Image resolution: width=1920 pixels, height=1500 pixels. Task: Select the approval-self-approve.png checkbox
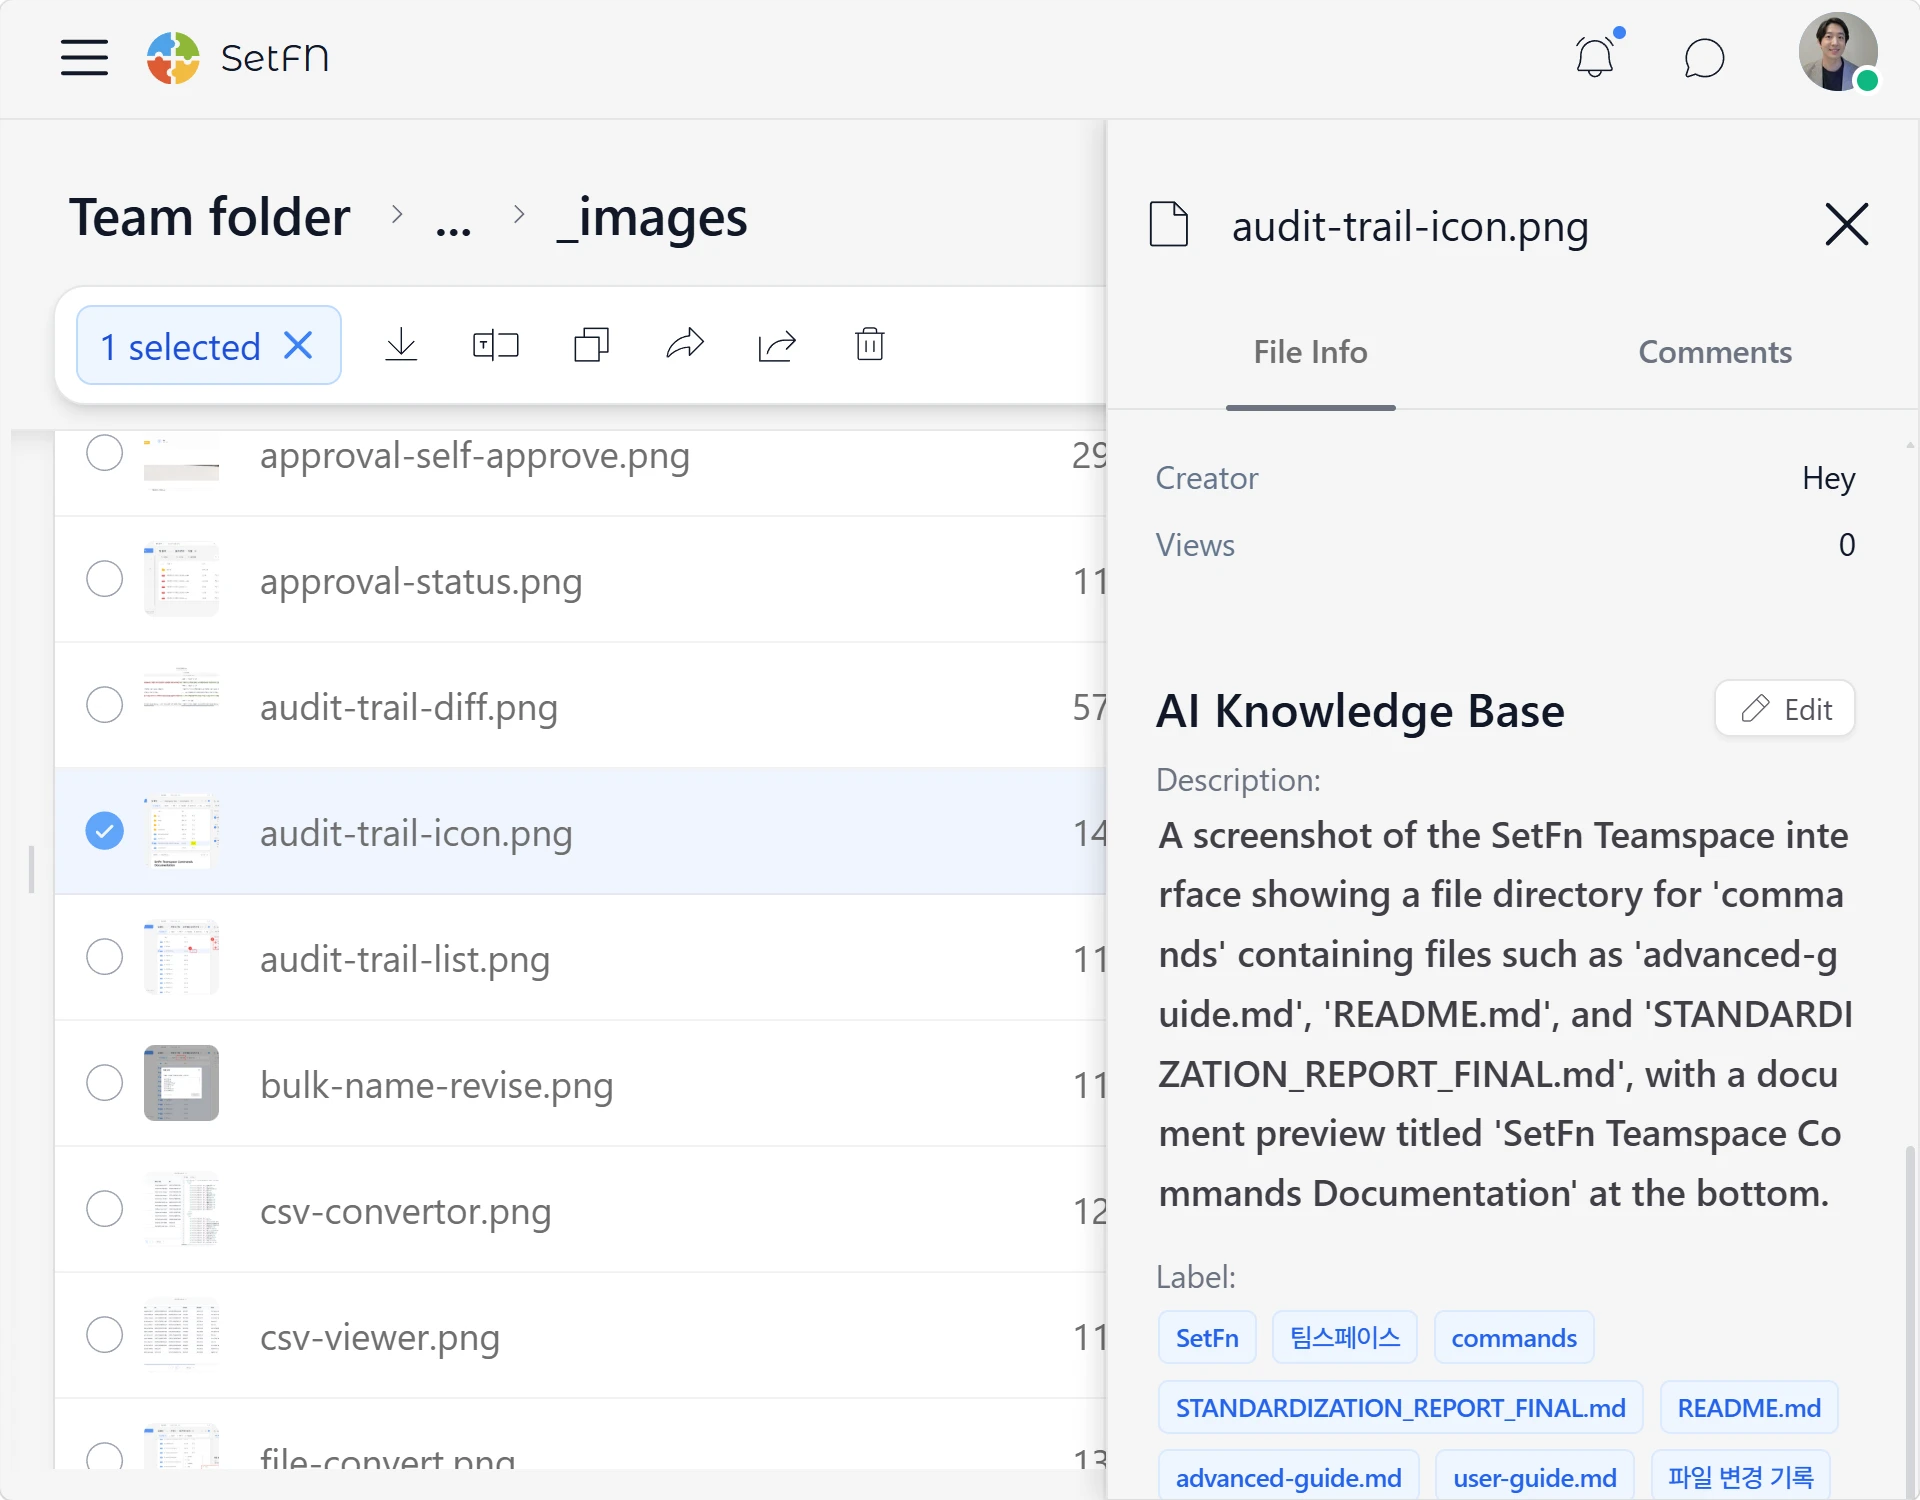pos(104,453)
